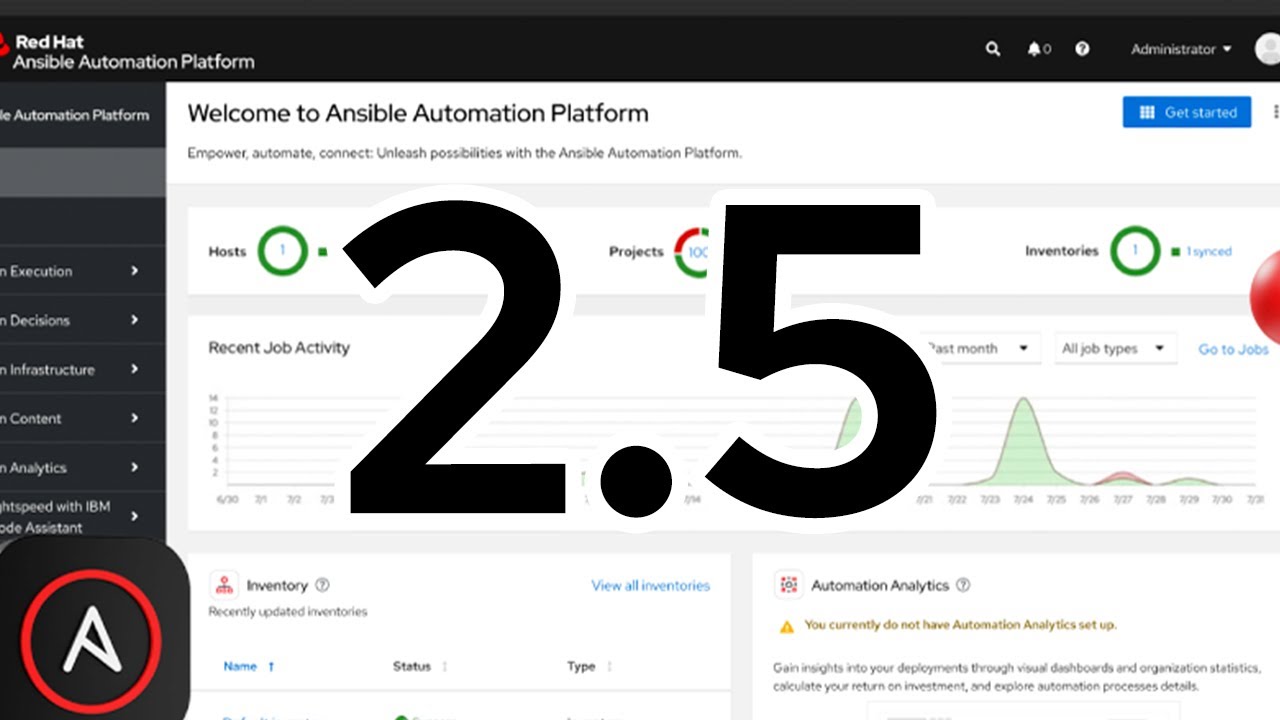Click the 1 synced inventories link

(1209, 252)
